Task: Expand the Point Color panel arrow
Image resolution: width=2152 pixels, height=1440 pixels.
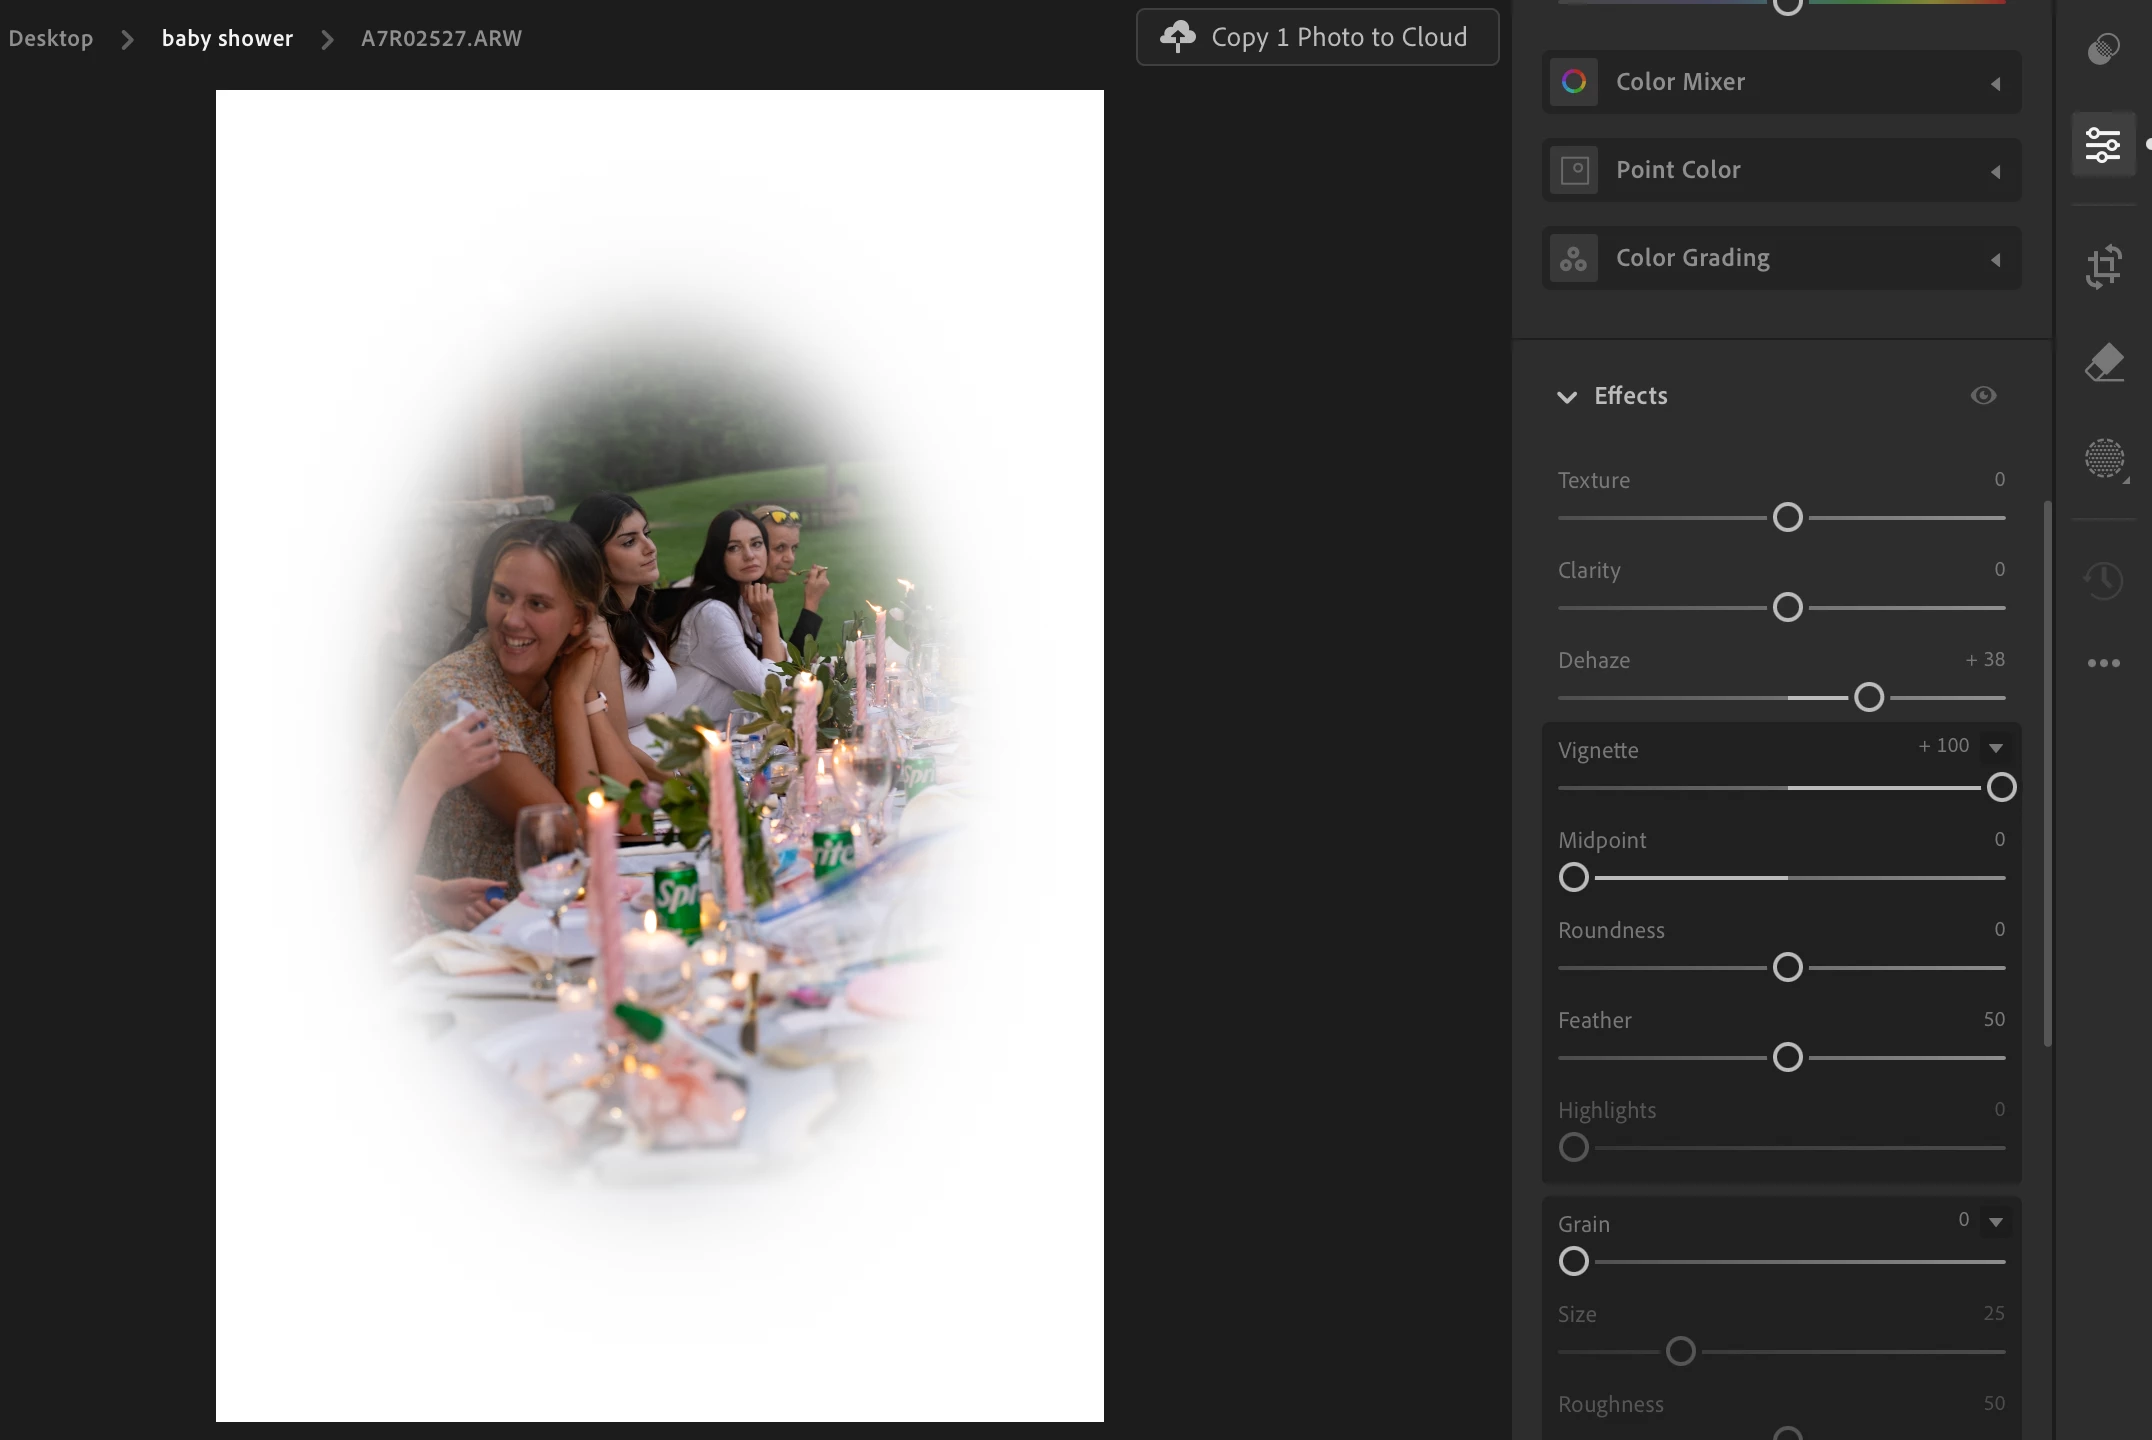Action: [x=1996, y=172]
